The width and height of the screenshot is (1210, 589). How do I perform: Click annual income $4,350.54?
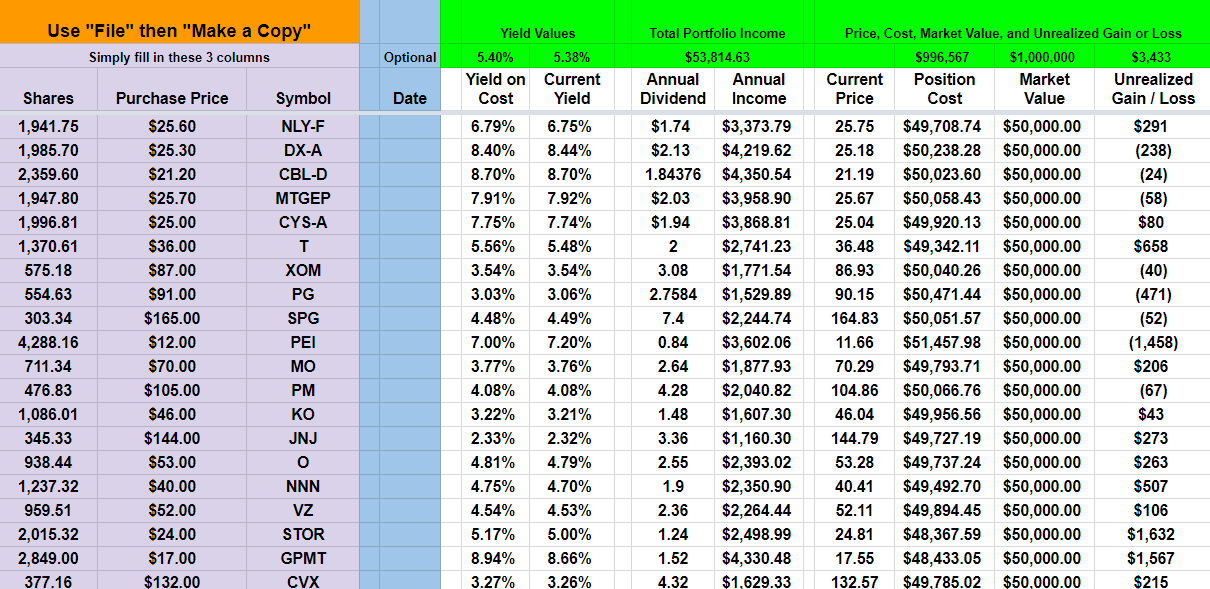click(758, 174)
